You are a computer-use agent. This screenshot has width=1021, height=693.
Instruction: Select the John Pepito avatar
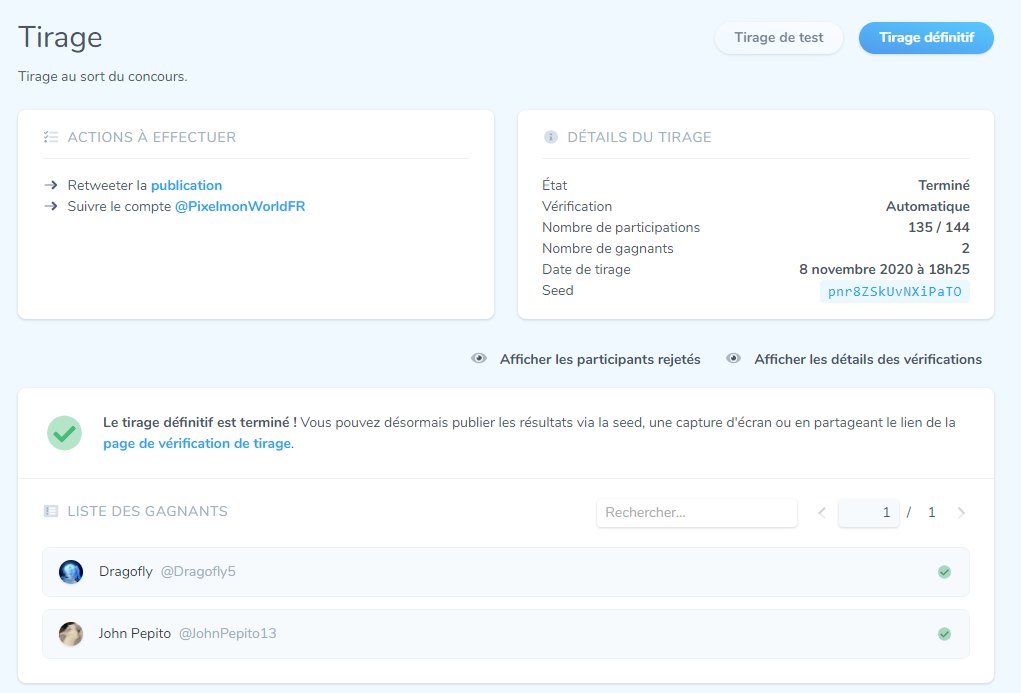click(71, 634)
